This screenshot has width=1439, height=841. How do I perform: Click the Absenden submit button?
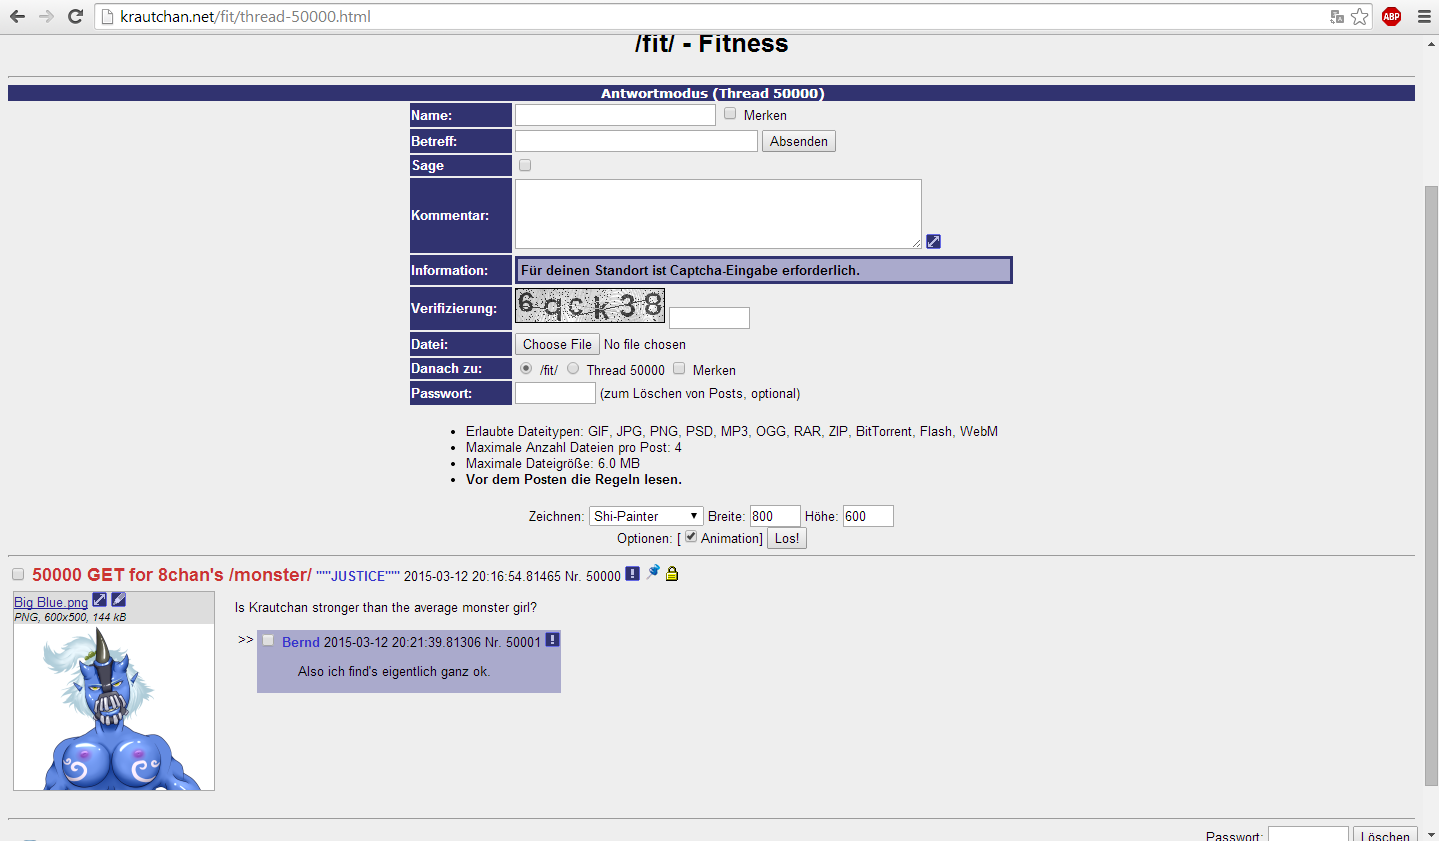tap(799, 141)
